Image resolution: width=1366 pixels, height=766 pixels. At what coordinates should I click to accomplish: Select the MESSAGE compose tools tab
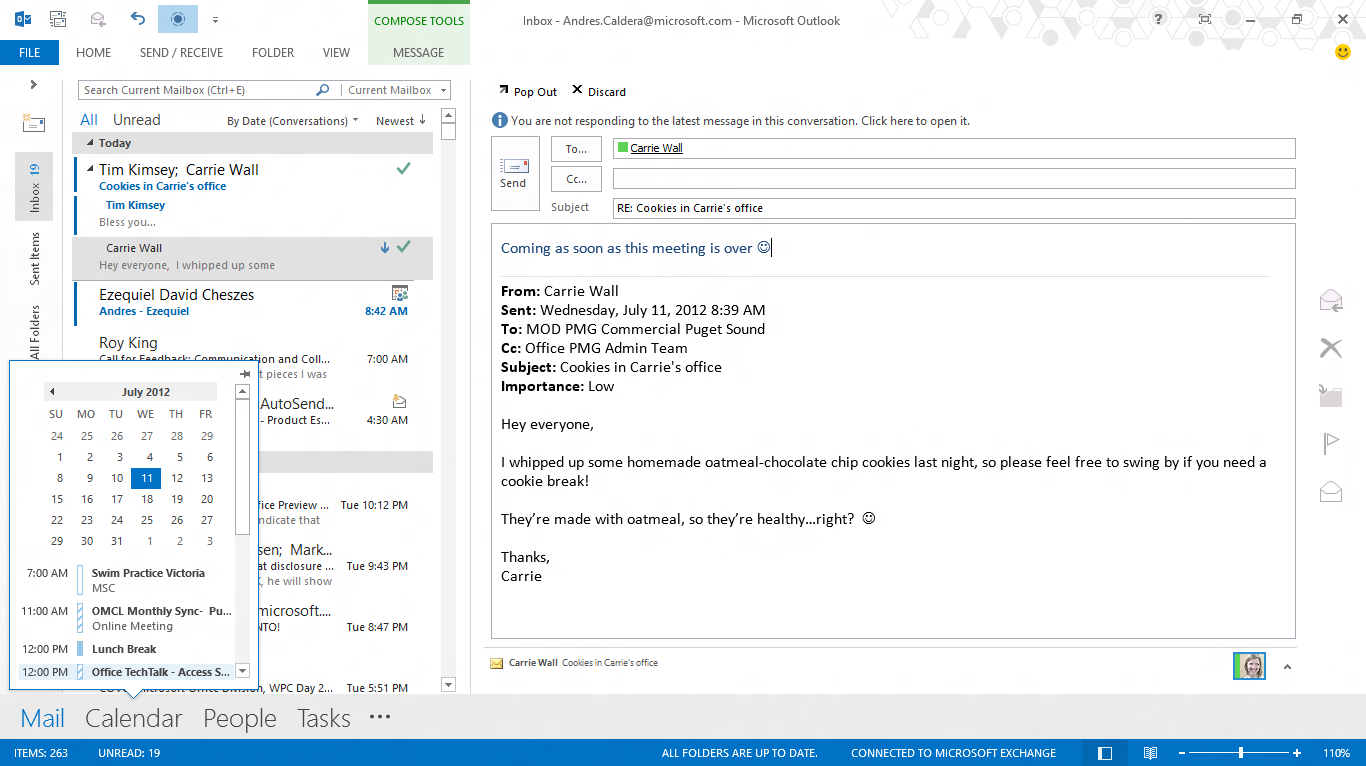click(419, 53)
